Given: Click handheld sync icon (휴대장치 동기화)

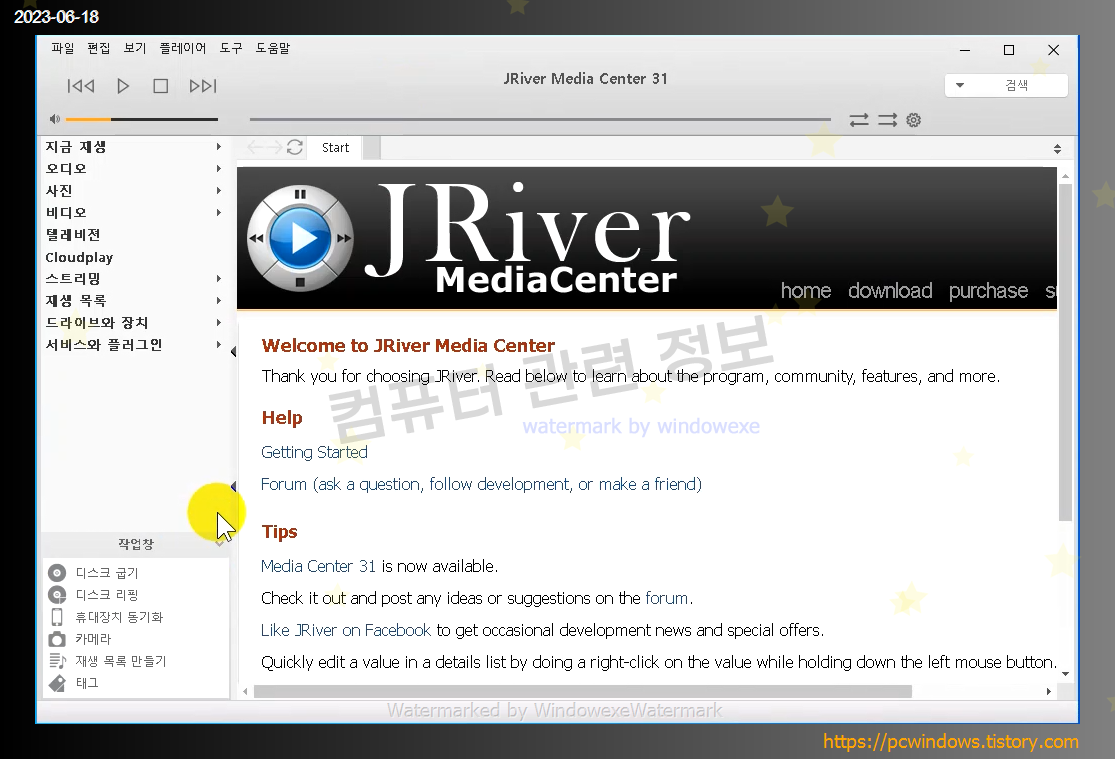Looking at the screenshot, I should click(57, 617).
